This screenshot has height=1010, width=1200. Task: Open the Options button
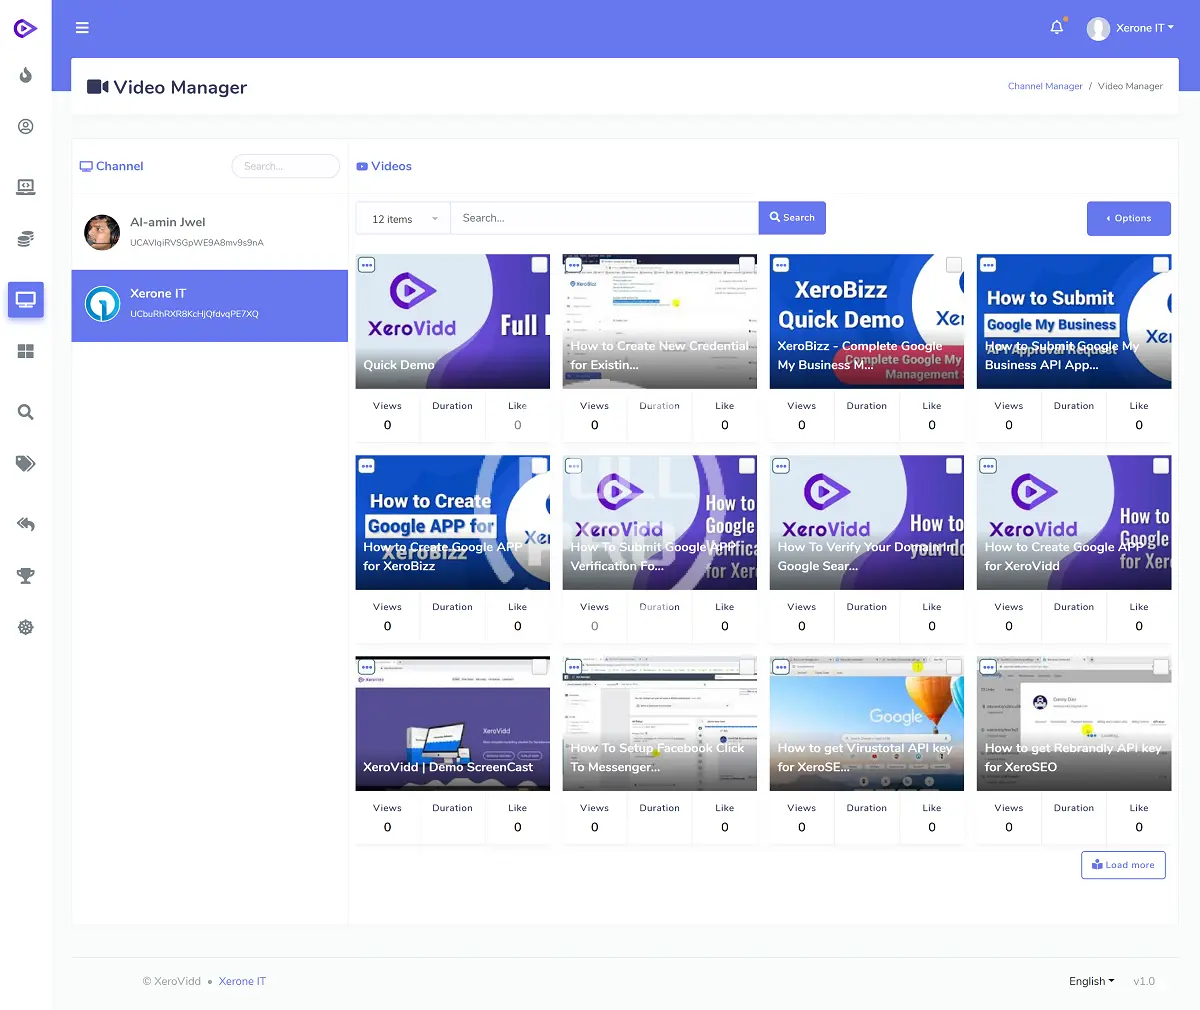pyautogui.click(x=1128, y=218)
